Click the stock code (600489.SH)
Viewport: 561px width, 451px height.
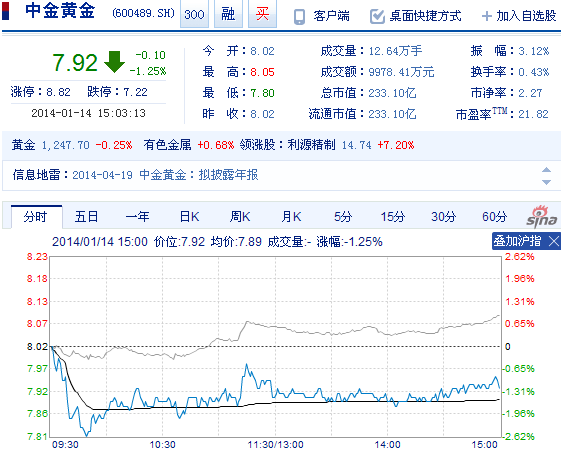tap(143, 13)
